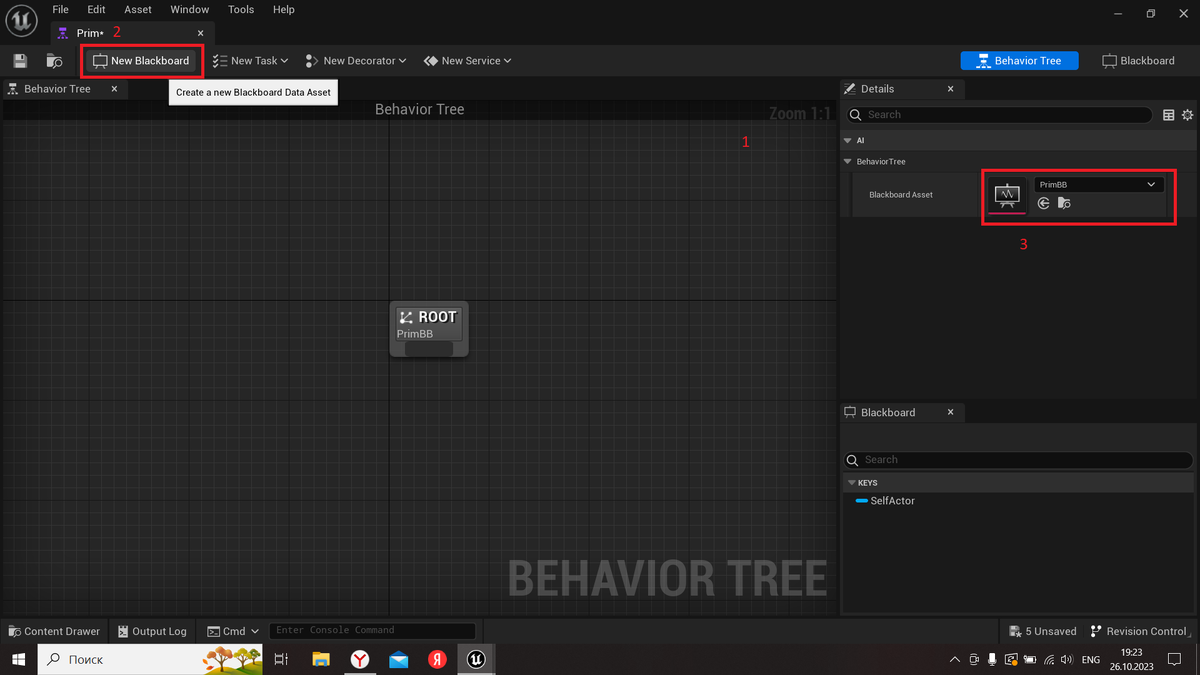Open the New Service dropdown
The image size is (1200, 675).
pos(467,61)
